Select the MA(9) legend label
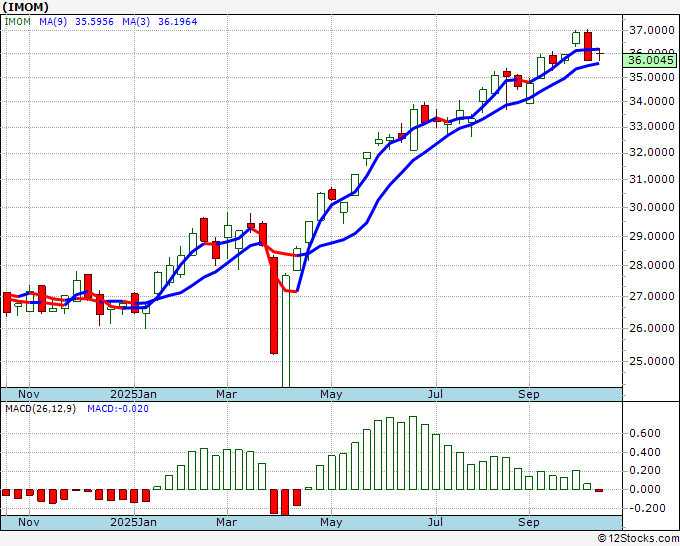This screenshot has width=680, height=546. pyautogui.click(x=53, y=21)
